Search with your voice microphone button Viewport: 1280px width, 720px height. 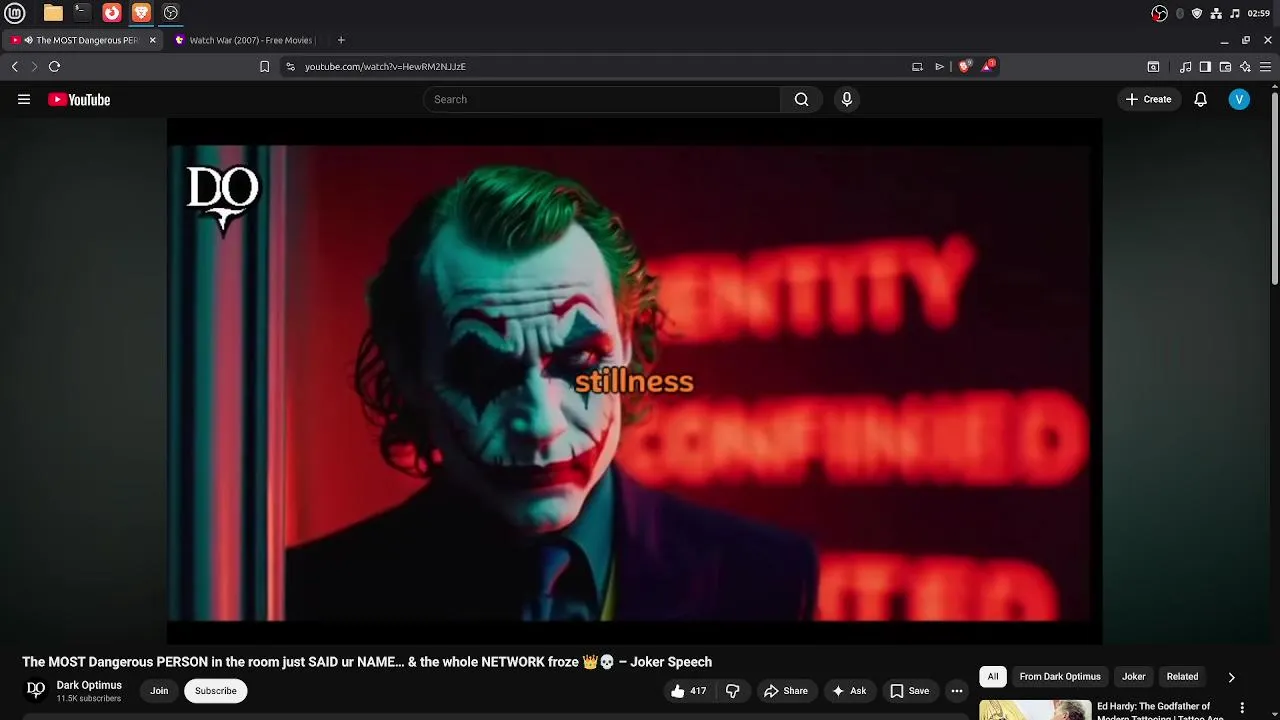click(x=847, y=99)
